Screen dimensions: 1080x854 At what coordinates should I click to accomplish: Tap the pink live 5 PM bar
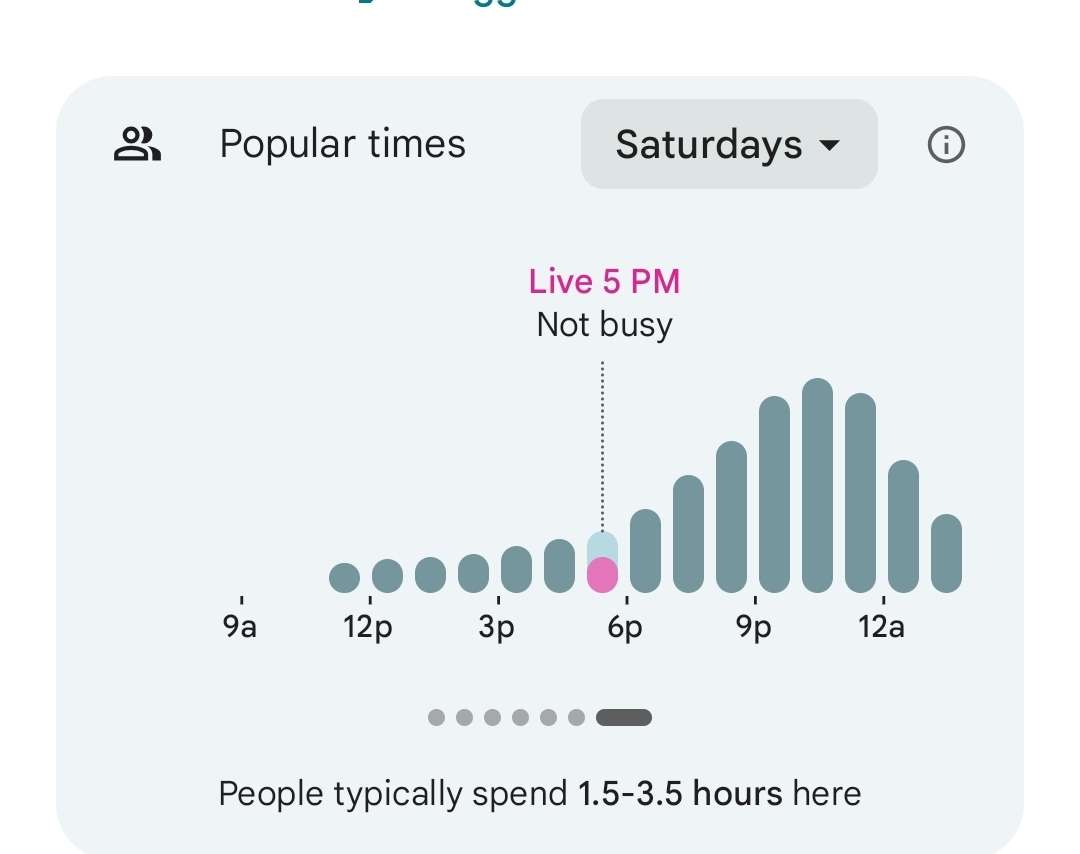coord(602,575)
